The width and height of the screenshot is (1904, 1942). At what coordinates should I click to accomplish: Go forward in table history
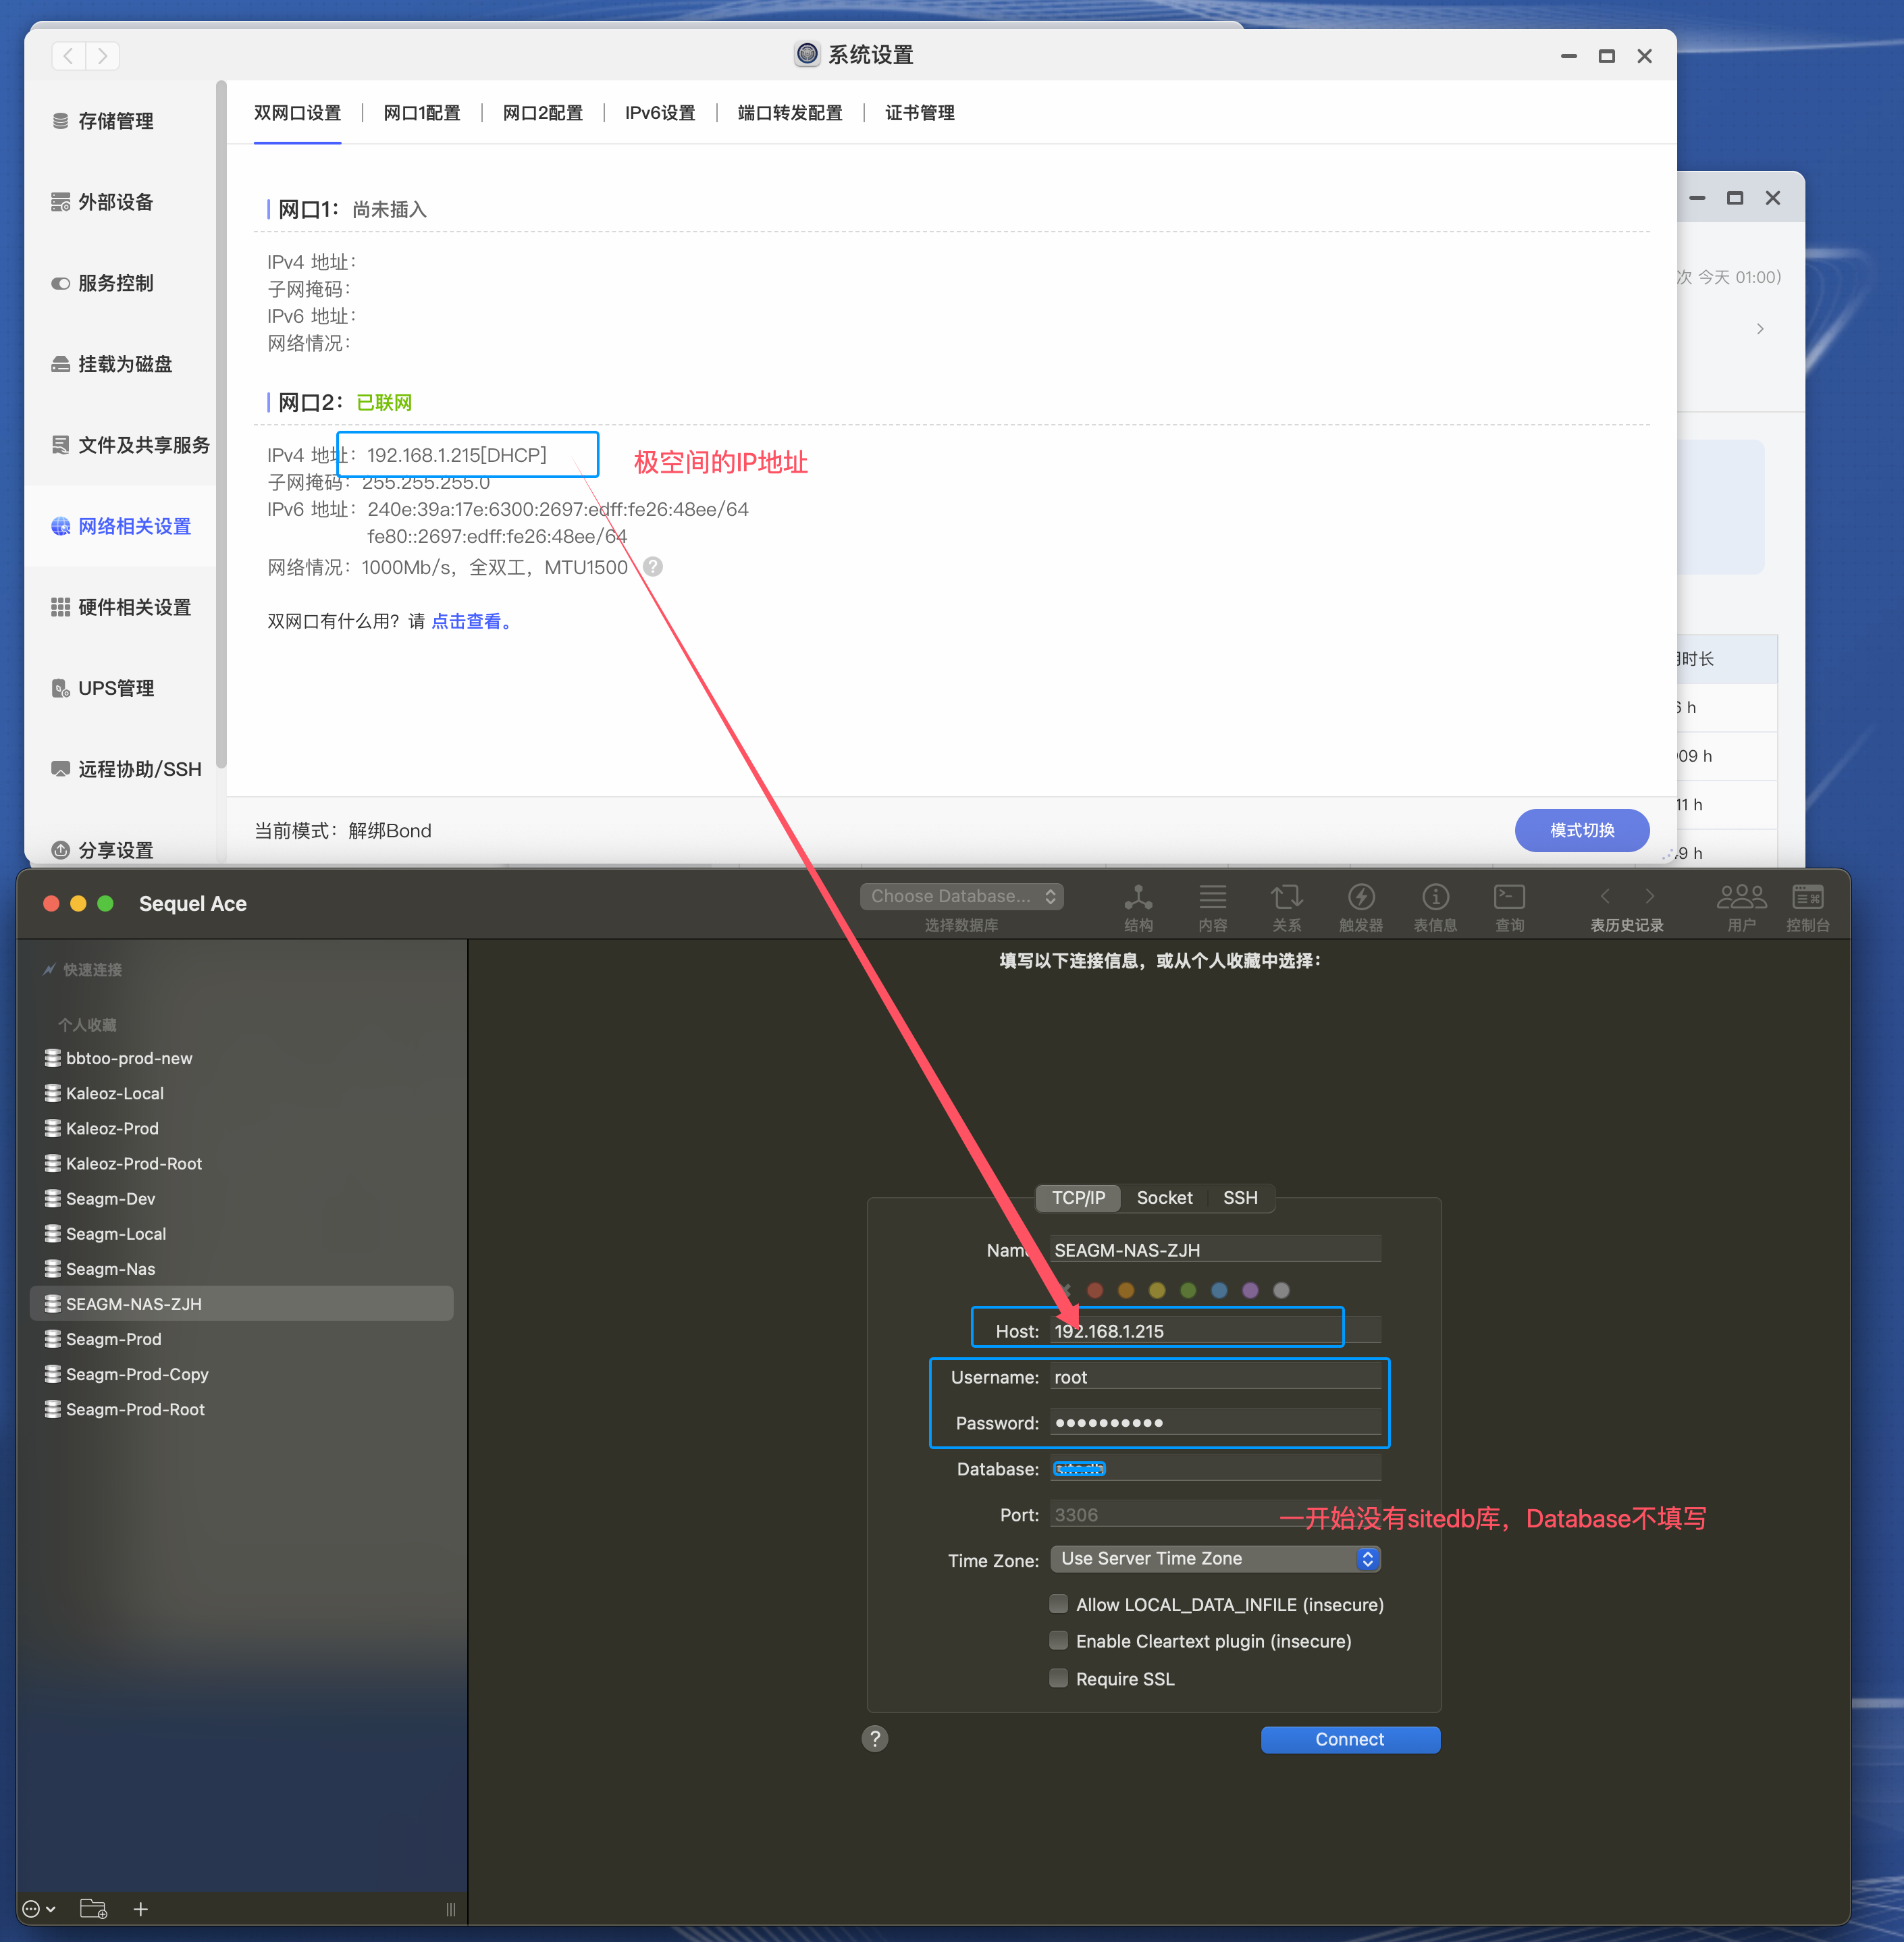1650,896
